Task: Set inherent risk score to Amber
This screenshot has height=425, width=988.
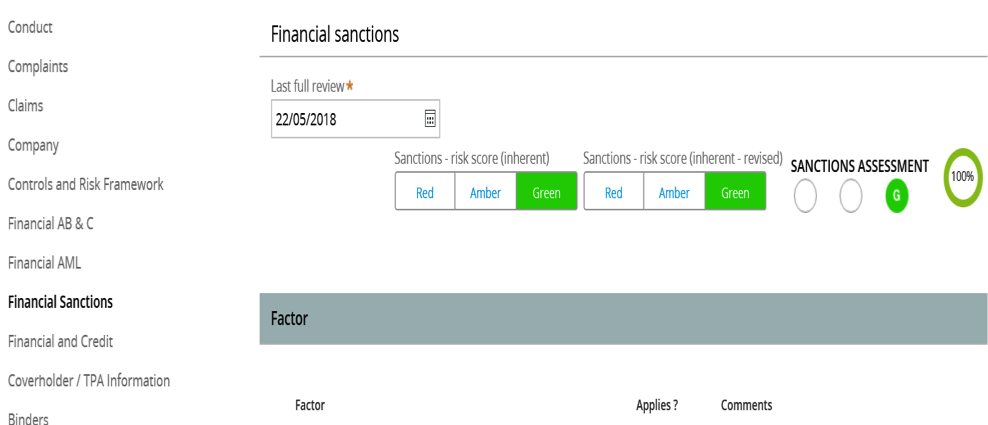Action: click(485, 190)
